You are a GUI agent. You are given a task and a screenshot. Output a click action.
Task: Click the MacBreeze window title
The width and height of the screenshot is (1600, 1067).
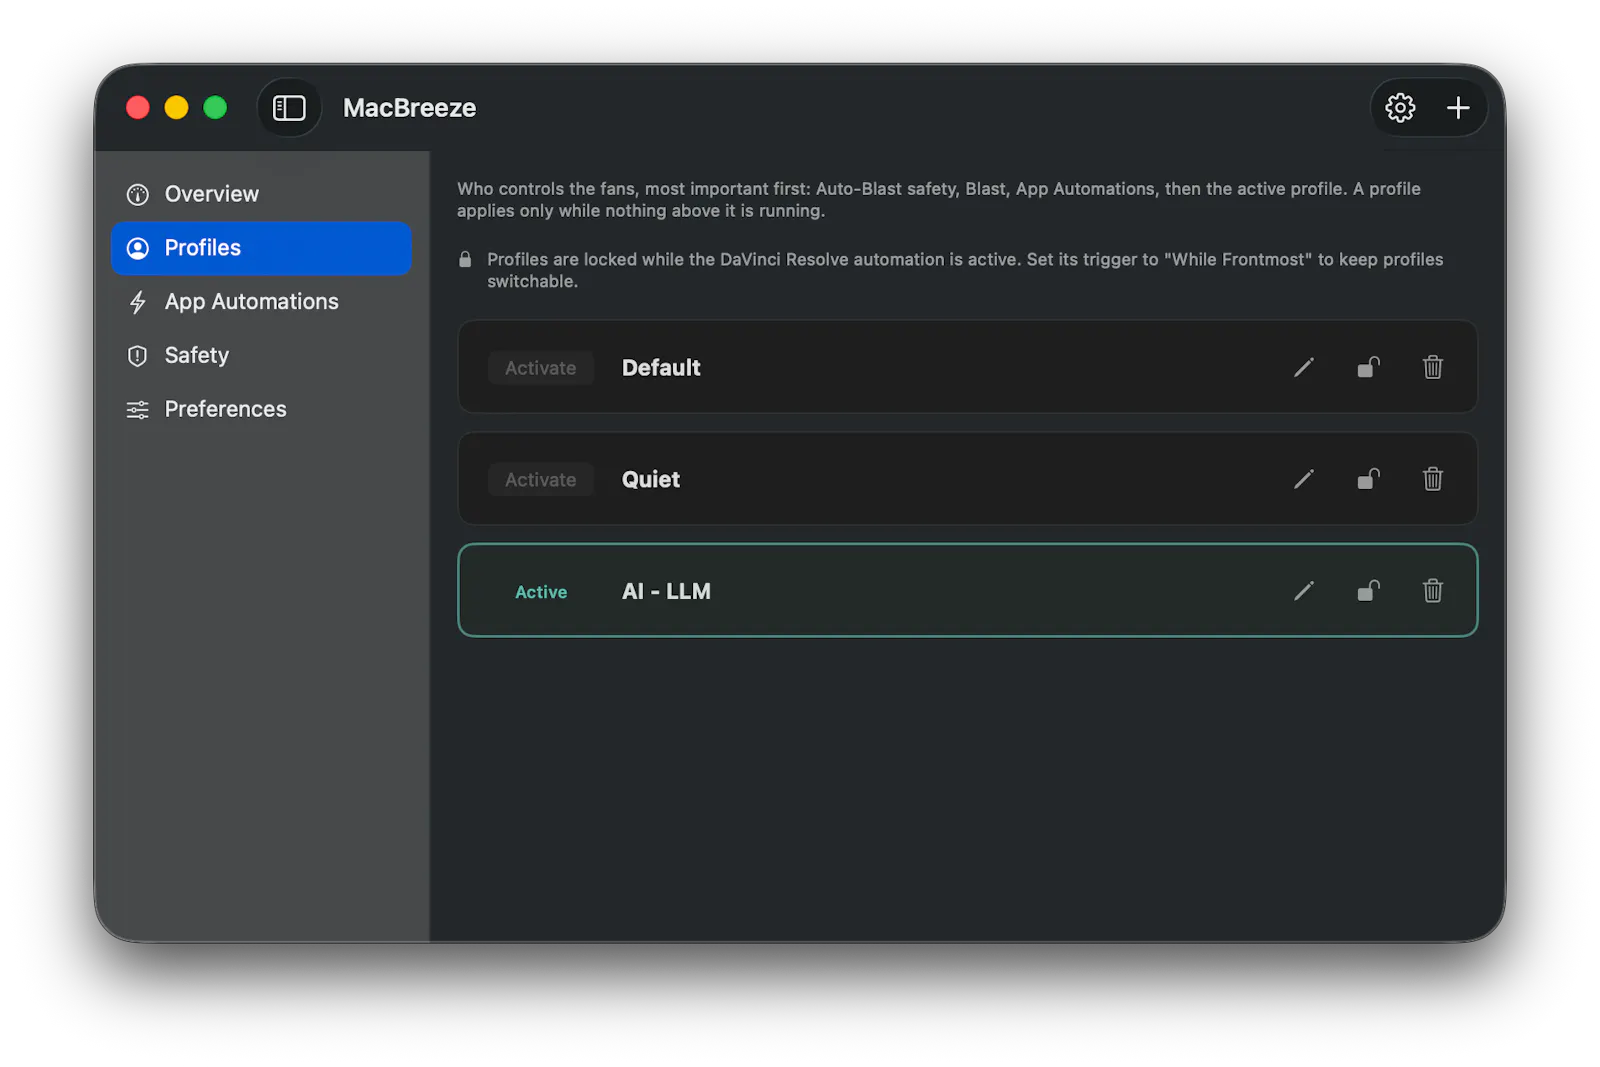(x=409, y=108)
